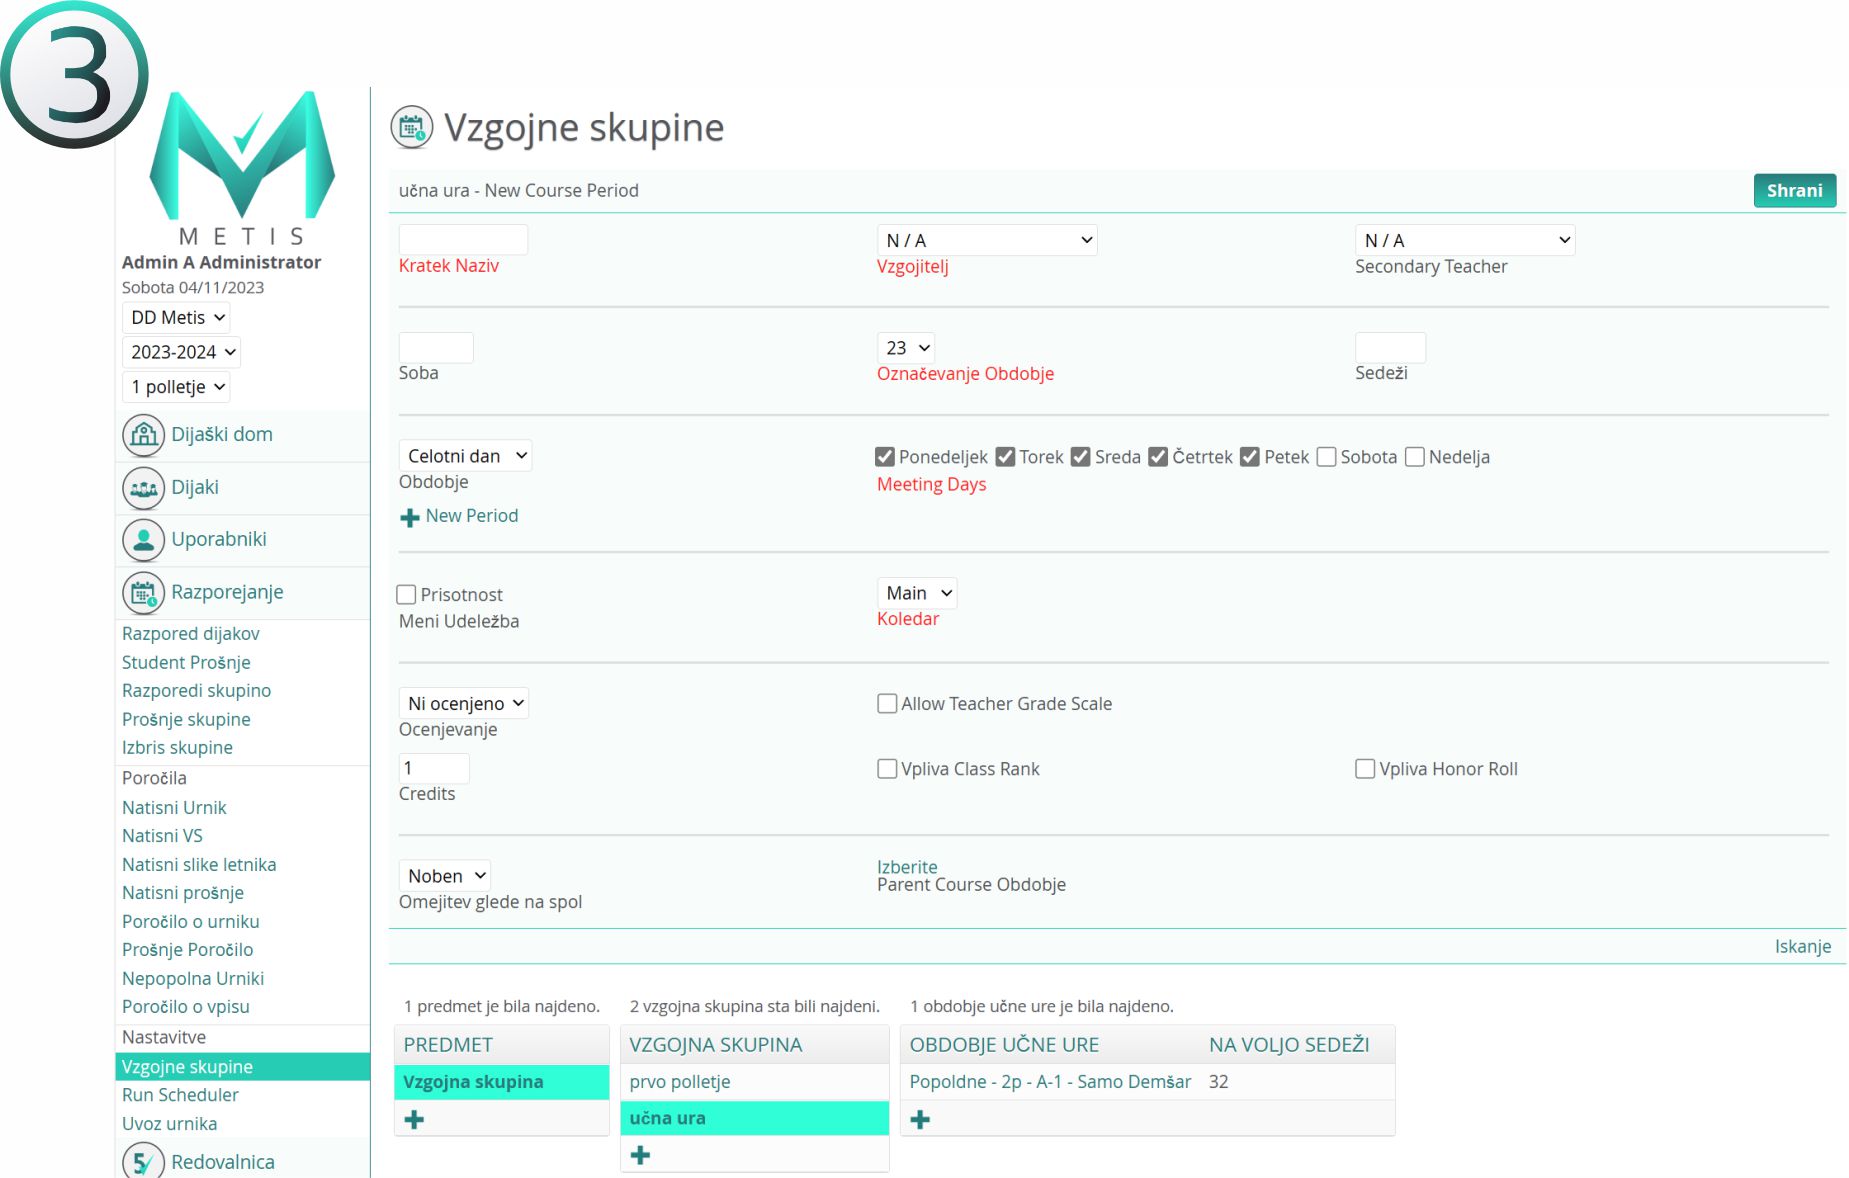Click the Dijaki group icon
Viewport: 1849px width, 1178px height.
tap(143, 488)
